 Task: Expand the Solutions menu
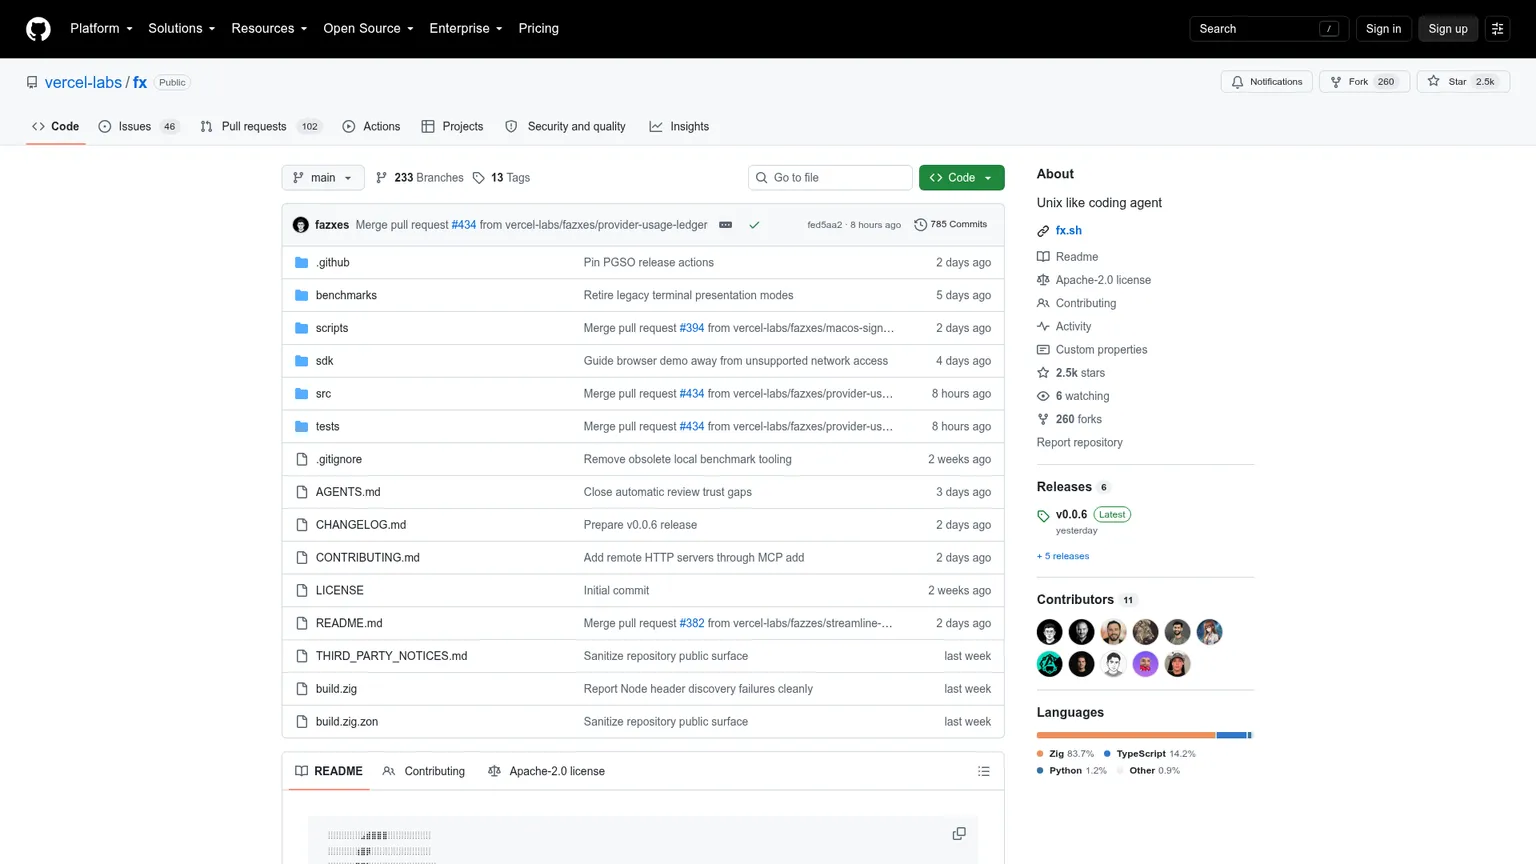click(x=182, y=29)
